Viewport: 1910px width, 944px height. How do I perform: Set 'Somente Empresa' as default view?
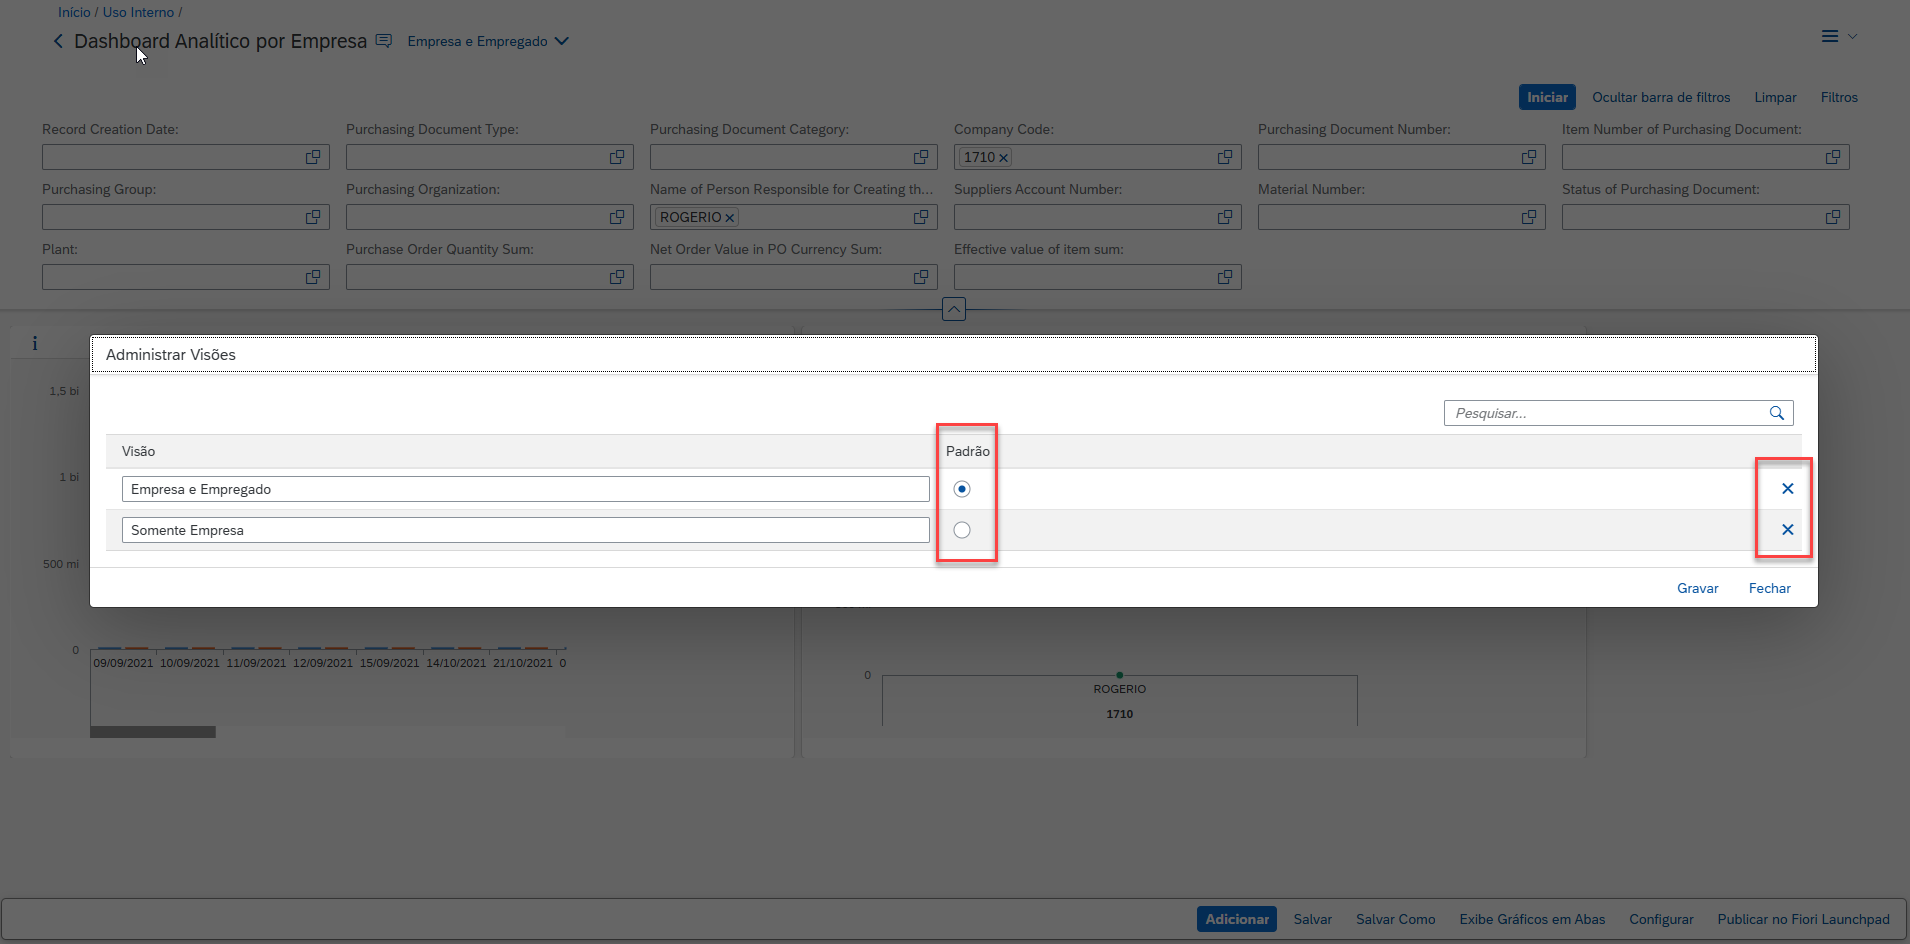click(962, 530)
